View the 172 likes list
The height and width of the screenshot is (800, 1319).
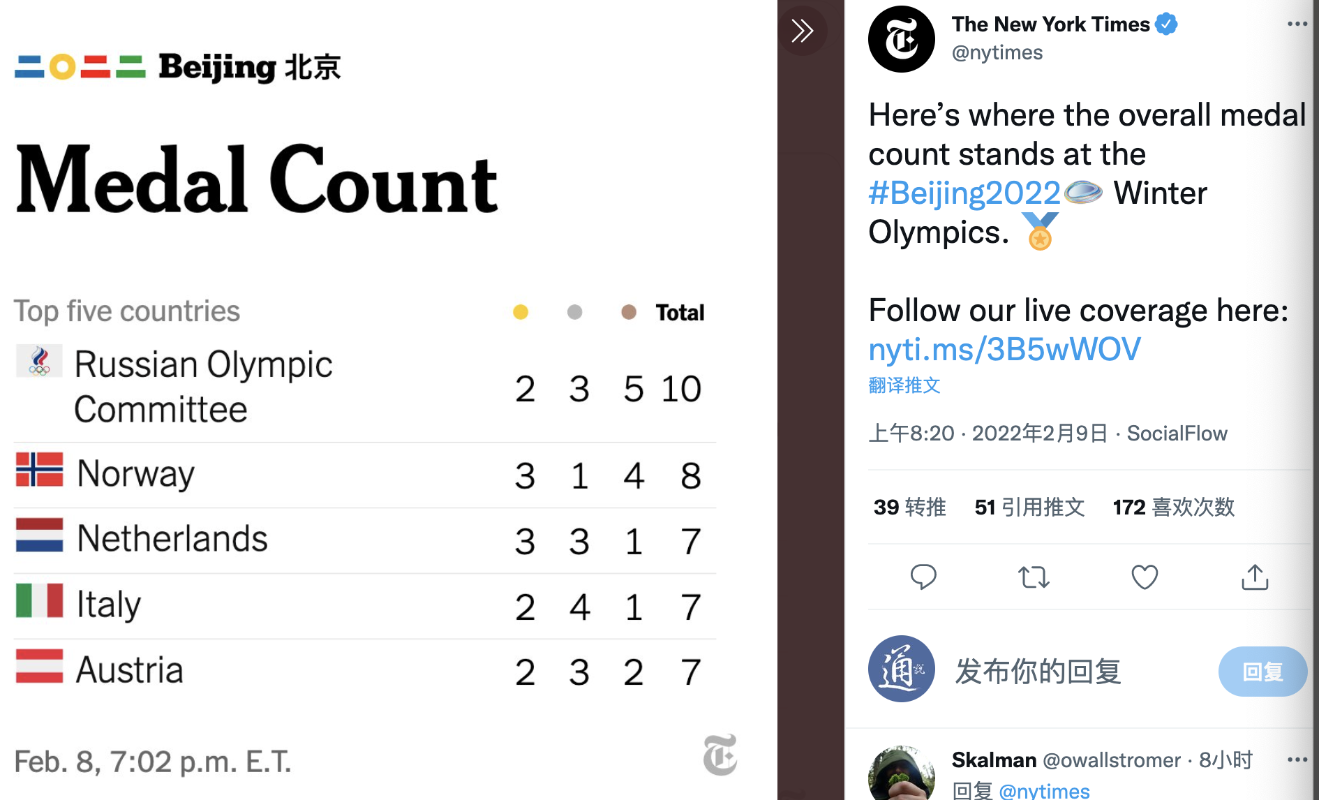(1173, 507)
